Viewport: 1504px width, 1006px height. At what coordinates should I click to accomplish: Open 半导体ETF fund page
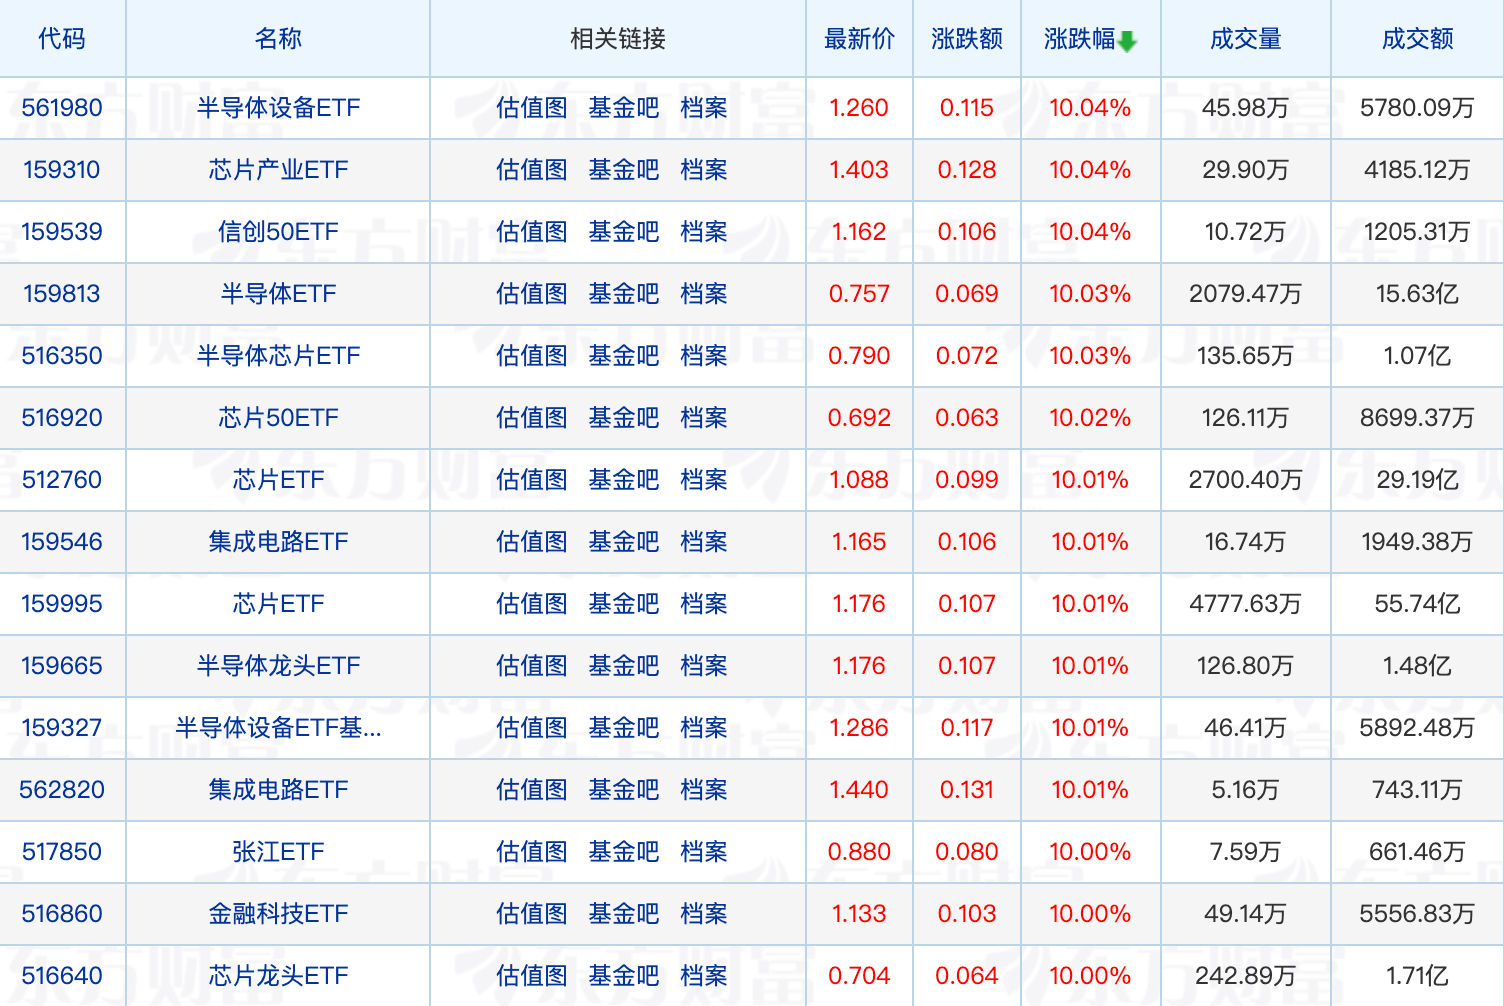point(278,294)
